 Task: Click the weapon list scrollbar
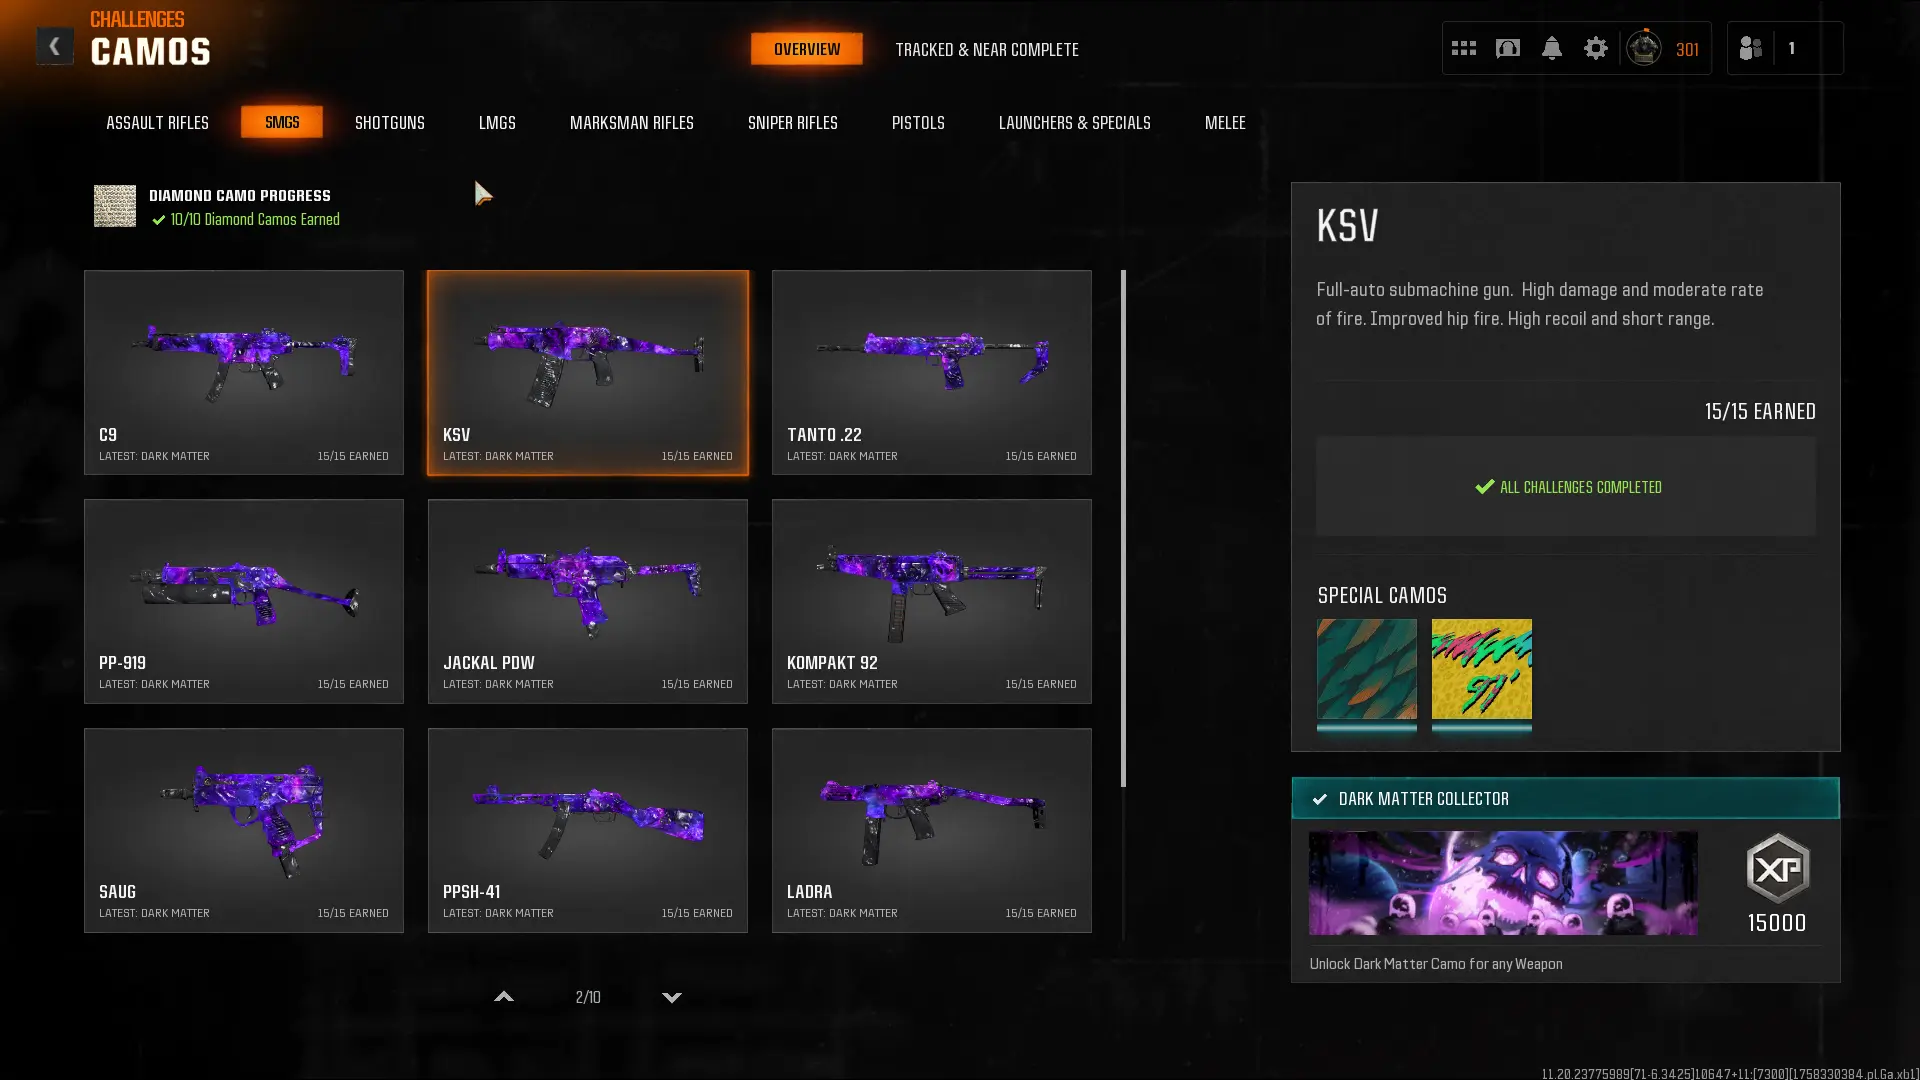click(x=1123, y=528)
